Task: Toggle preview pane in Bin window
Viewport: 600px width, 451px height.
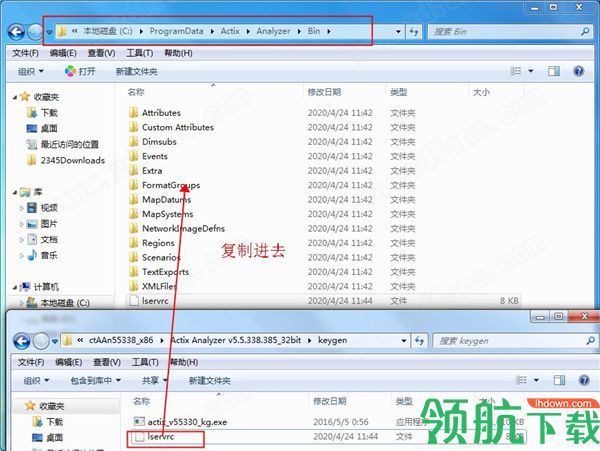Action: [554, 71]
